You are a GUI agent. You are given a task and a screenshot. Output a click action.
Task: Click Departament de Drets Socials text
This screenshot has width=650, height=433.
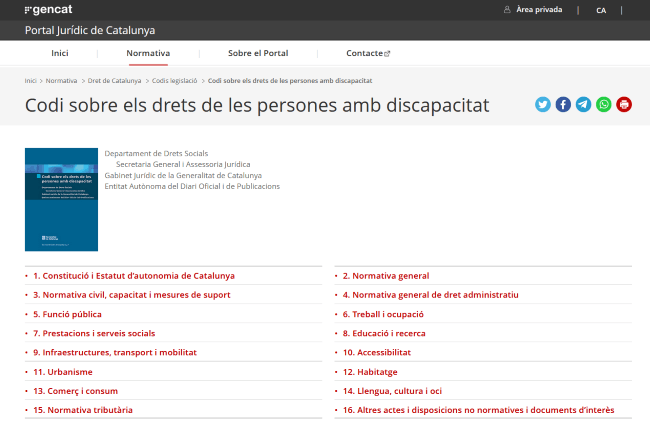[x=156, y=153]
